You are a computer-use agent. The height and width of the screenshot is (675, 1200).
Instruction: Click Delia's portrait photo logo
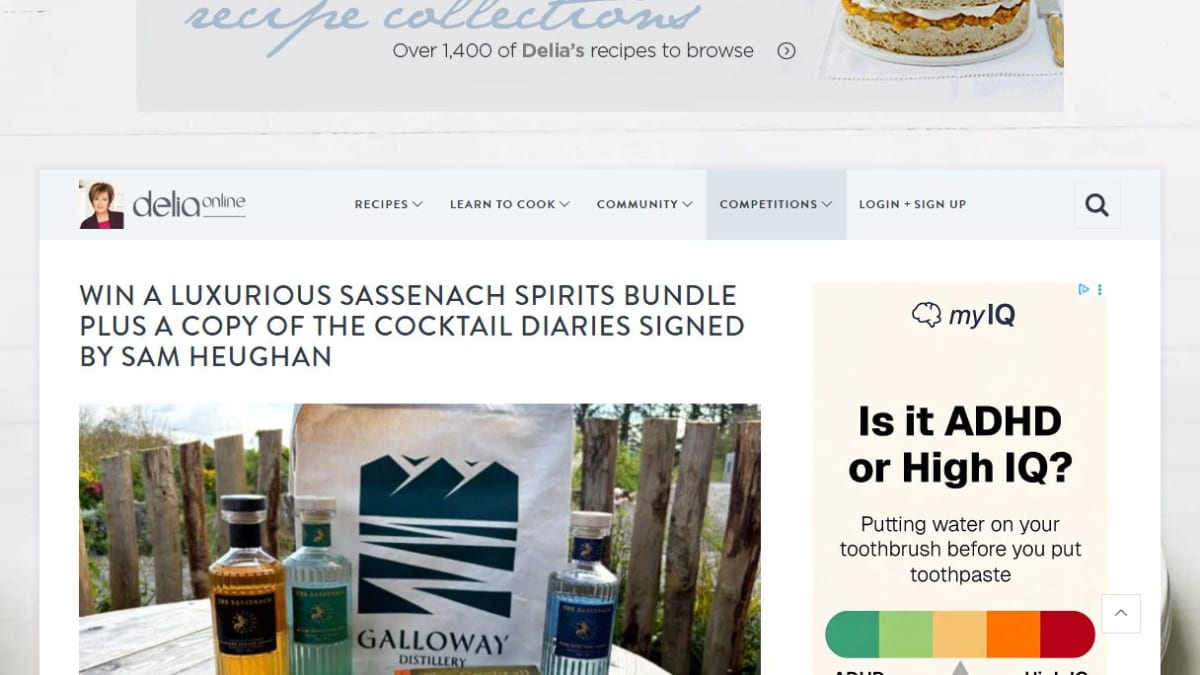pos(102,205)
